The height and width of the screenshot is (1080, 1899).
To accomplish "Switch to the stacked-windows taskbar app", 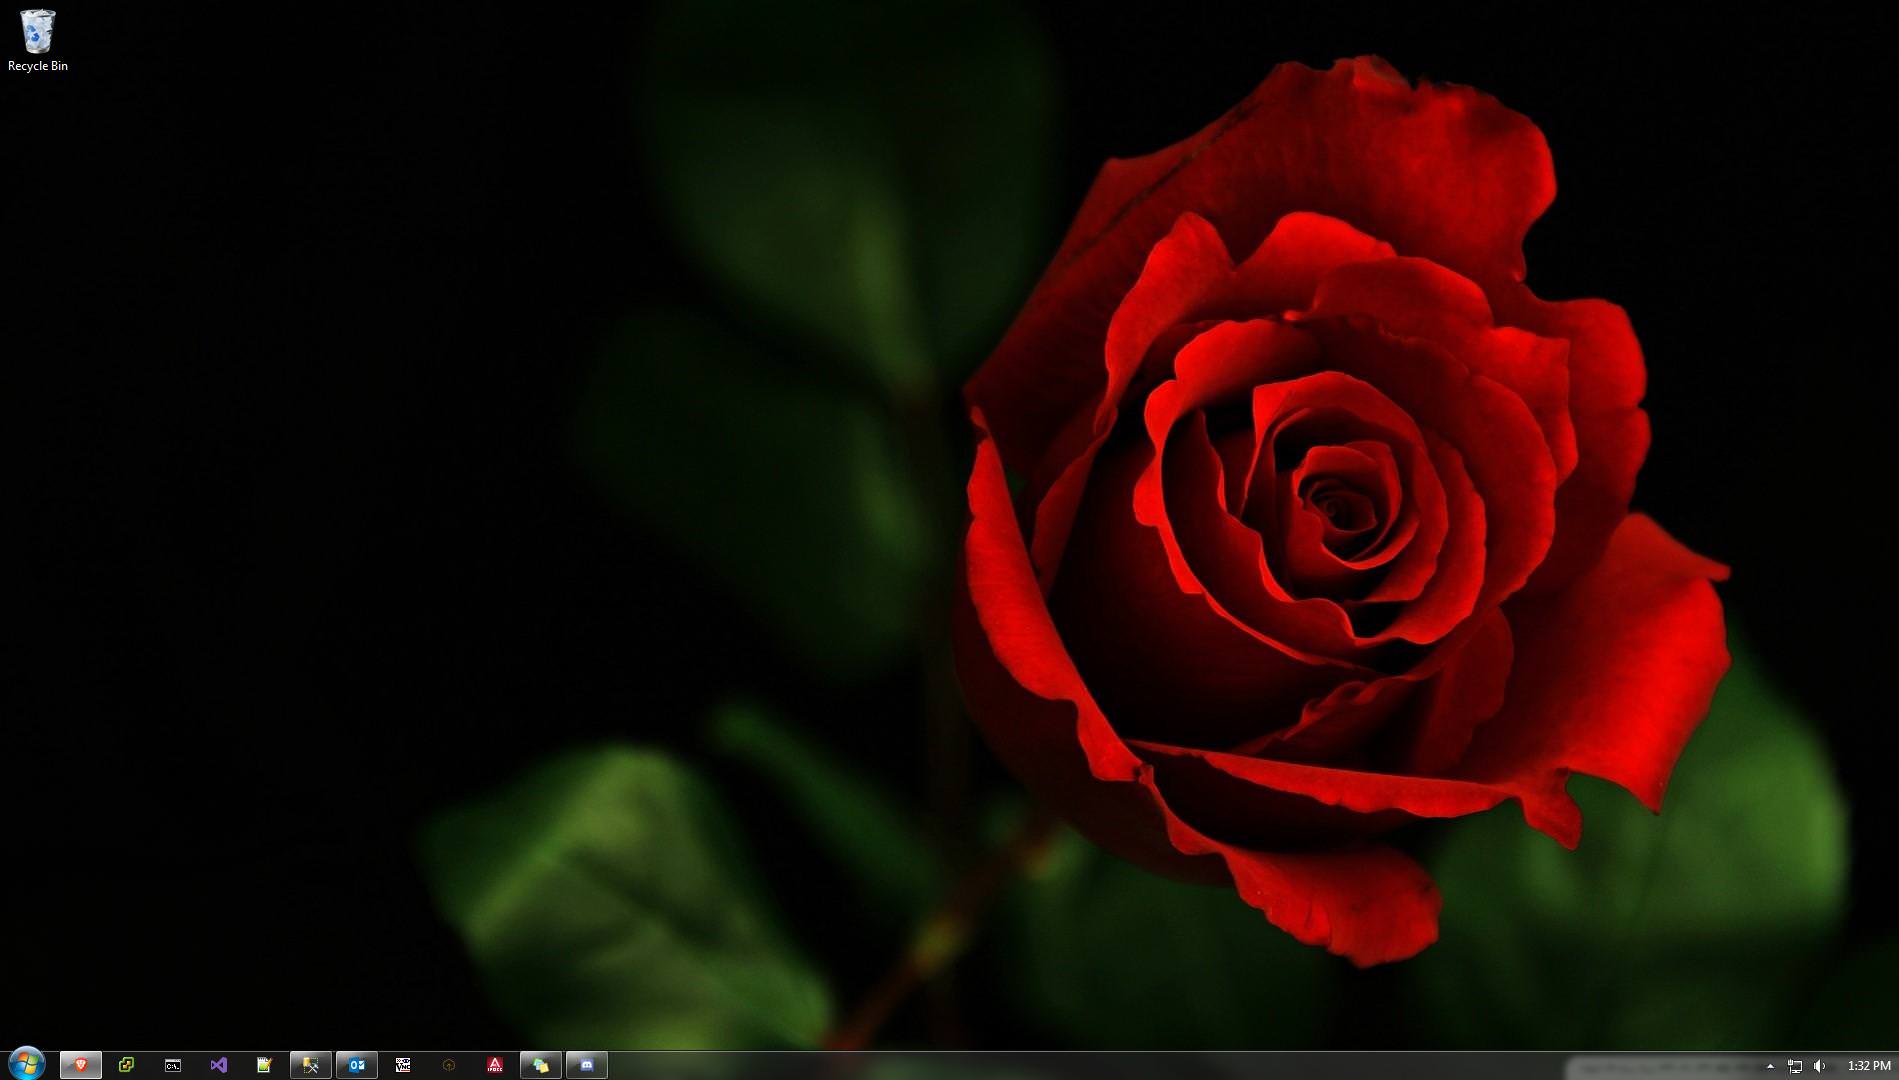I will [x=541, y=1065].
